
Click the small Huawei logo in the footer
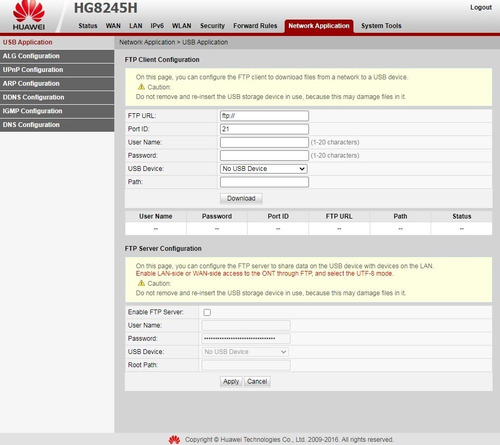tap(174, 440)
